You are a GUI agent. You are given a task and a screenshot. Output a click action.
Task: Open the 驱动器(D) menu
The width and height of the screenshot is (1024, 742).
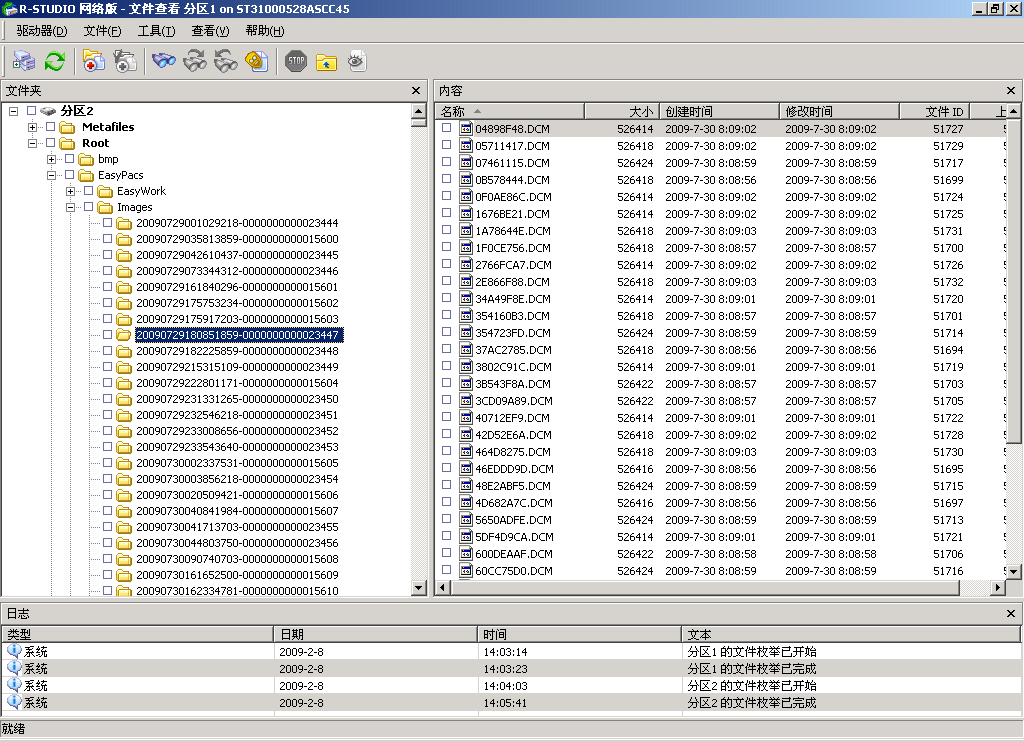click(x=42, y=31)
